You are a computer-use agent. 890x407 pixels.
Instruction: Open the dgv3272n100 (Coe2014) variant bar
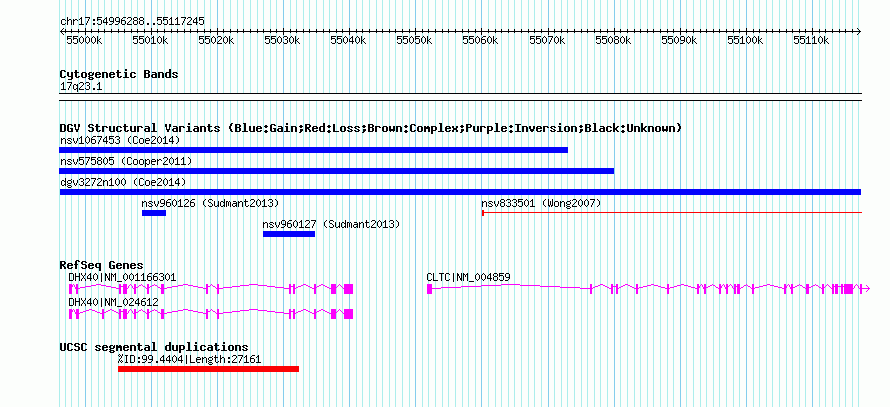point(460,192)
